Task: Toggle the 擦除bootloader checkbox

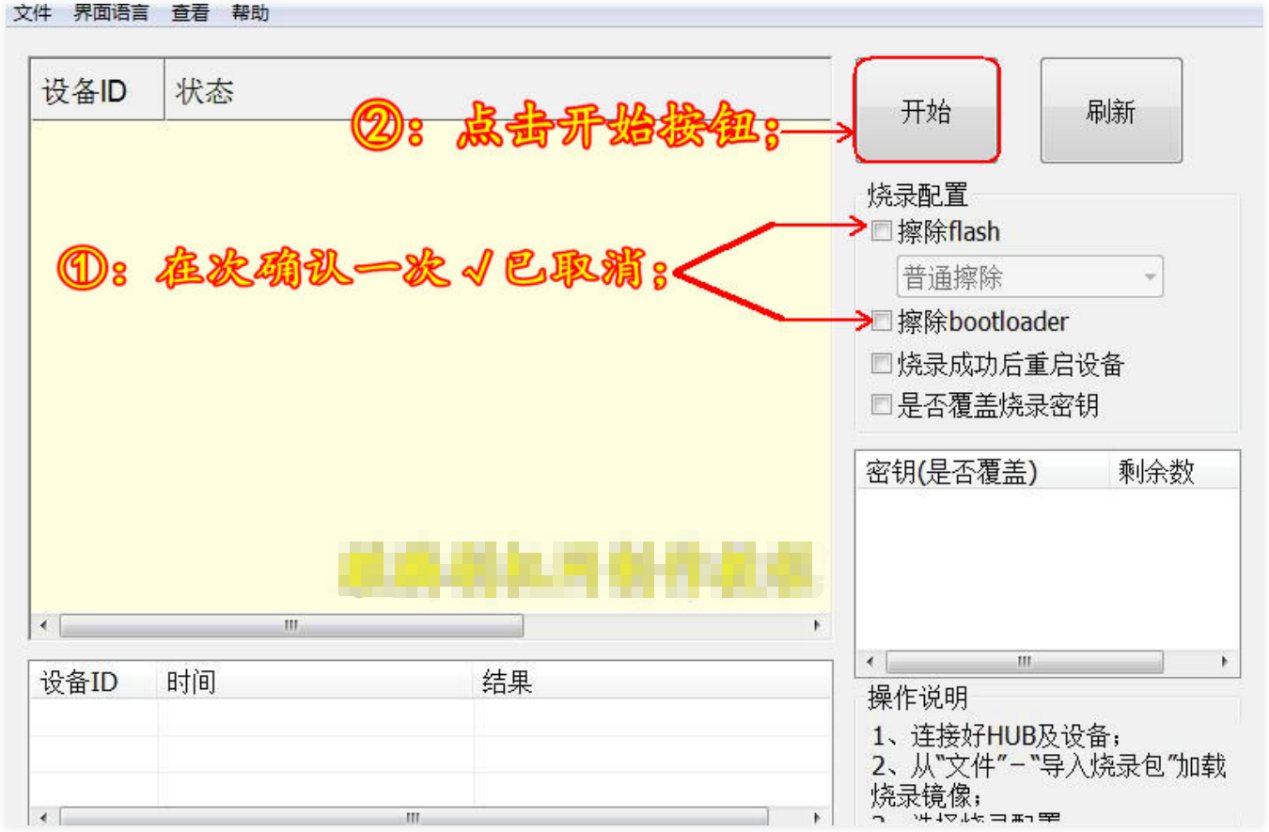Action: [x=881, y=322]
